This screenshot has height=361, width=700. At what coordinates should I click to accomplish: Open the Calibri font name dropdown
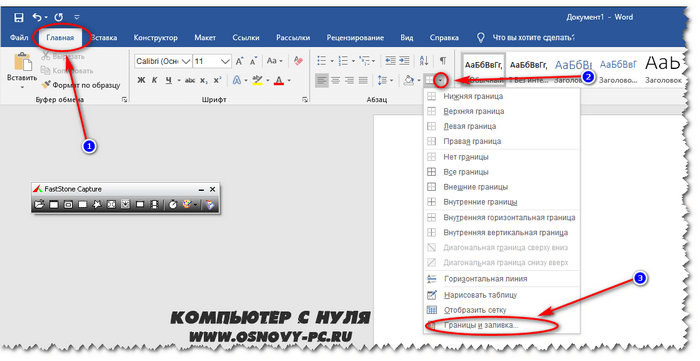click(186, 61)
